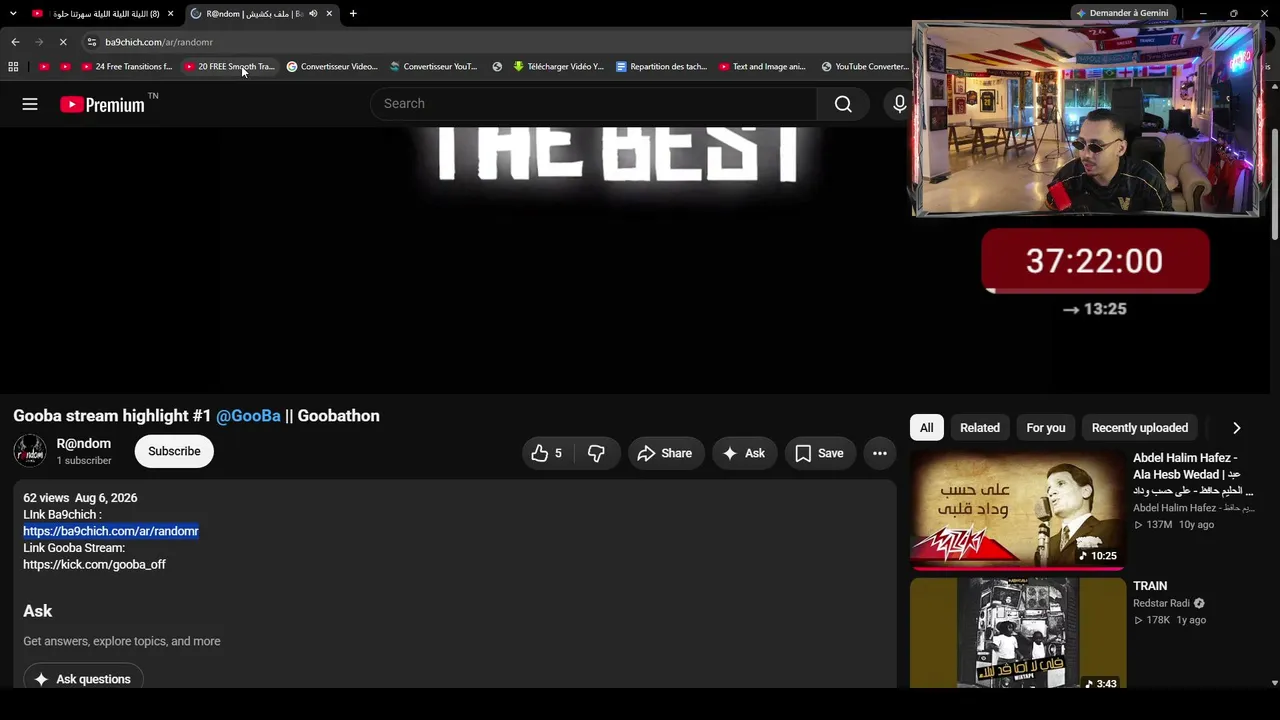Open Redstar Radi channel name
This screenshot has height=720, width=1280.
click(1161, 603)
